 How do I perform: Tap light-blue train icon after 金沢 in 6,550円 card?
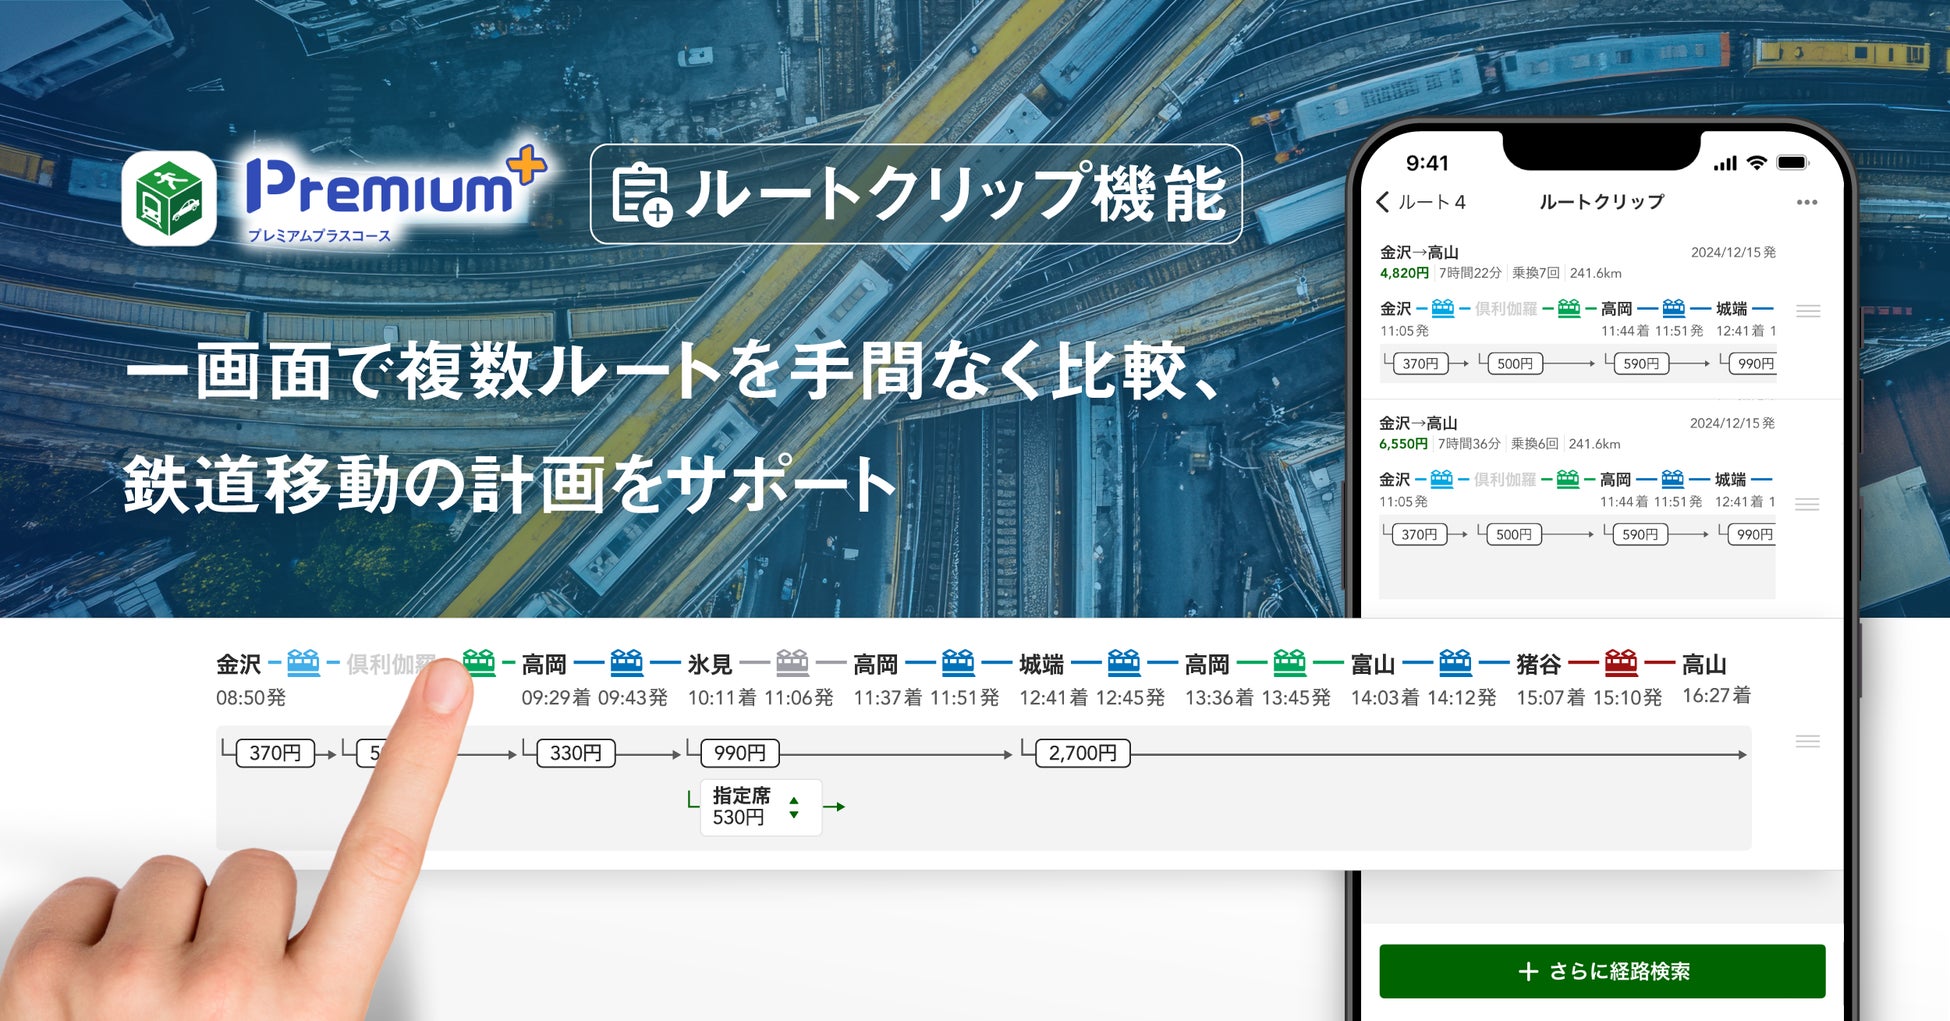point(1441,479)
